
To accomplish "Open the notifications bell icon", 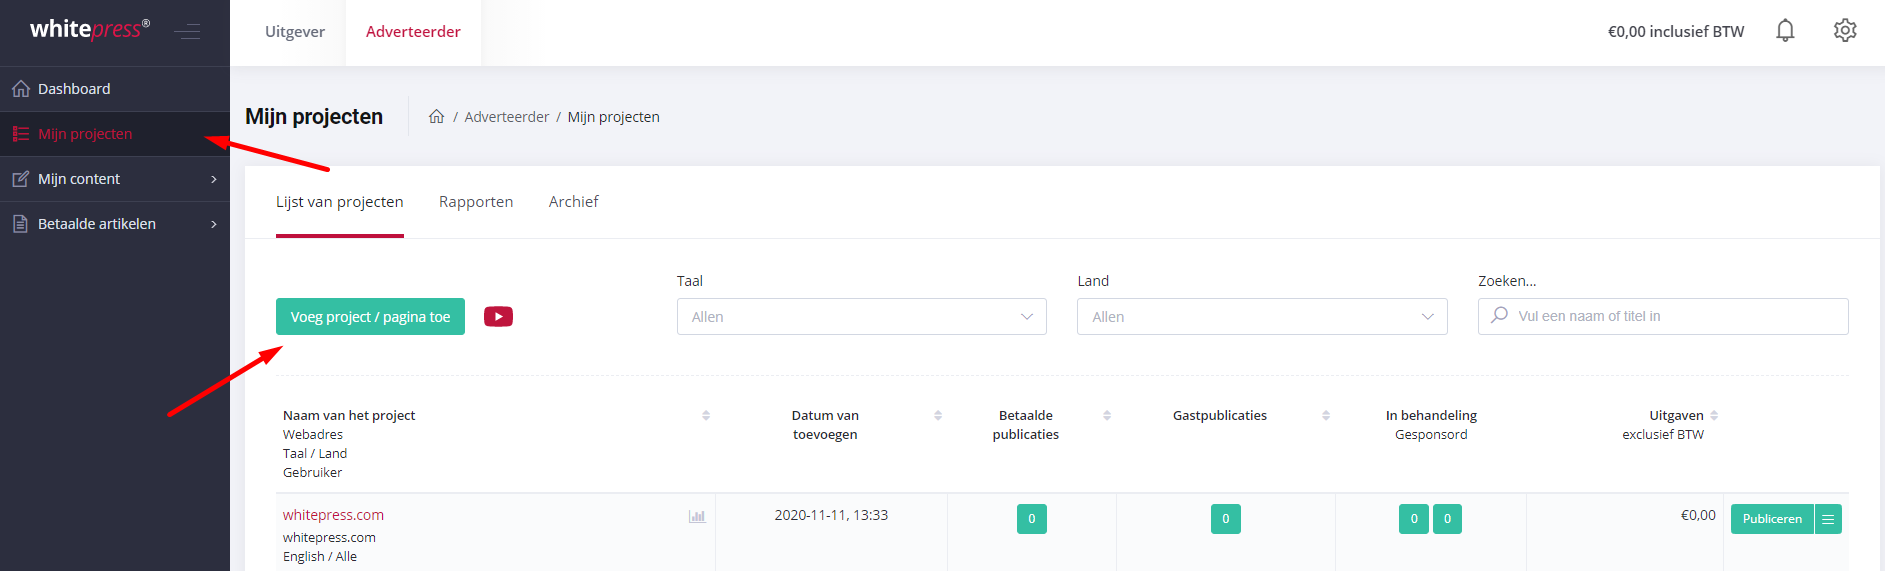I will [x=1785, y=31].
